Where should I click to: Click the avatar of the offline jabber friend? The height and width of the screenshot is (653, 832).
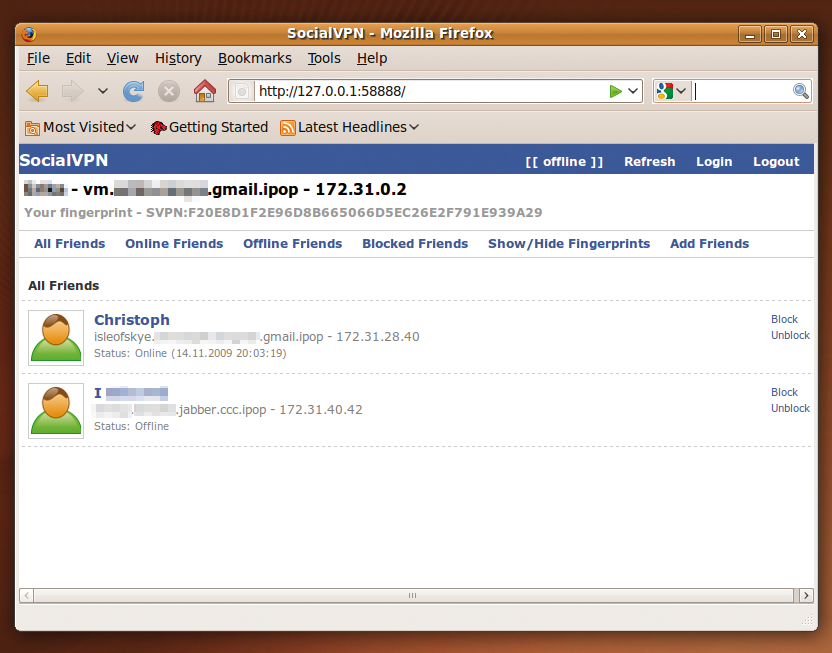pos(56,411)
